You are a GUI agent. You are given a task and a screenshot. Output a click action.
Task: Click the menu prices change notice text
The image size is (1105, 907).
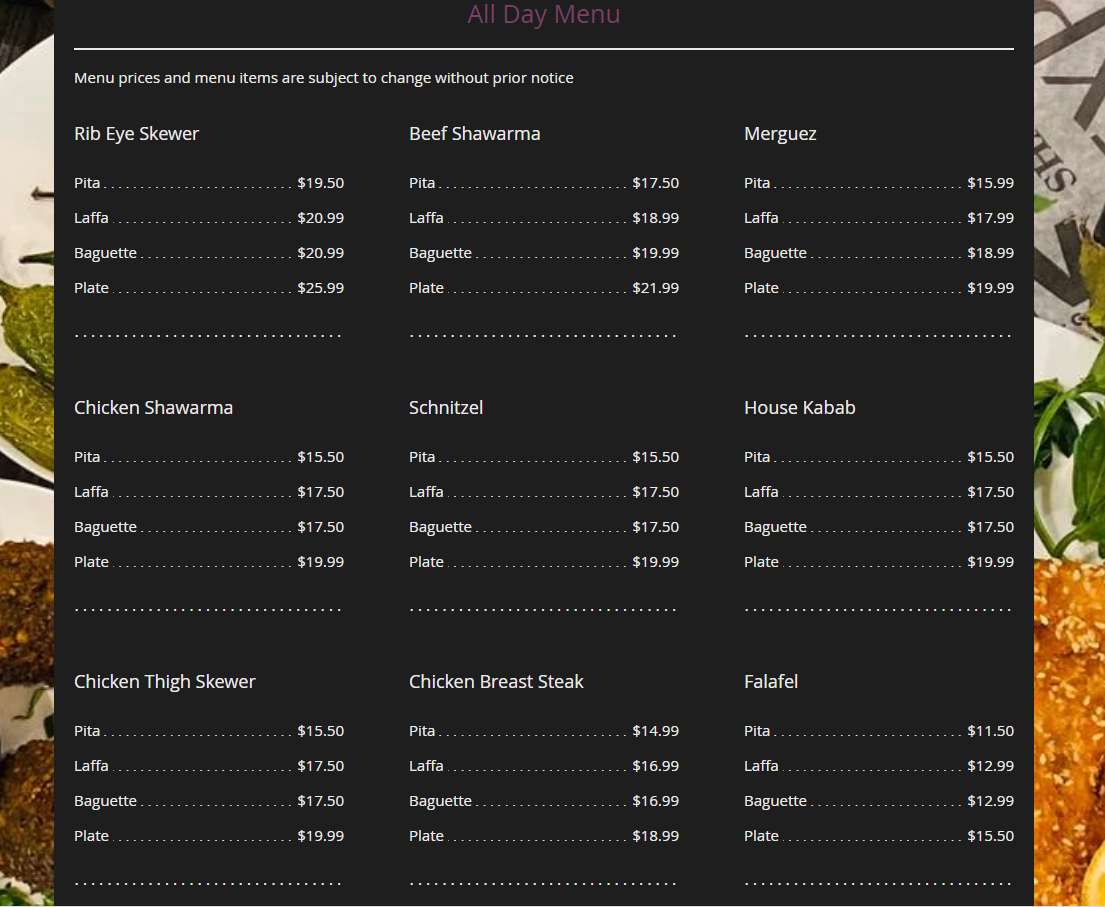pos(323,78)
